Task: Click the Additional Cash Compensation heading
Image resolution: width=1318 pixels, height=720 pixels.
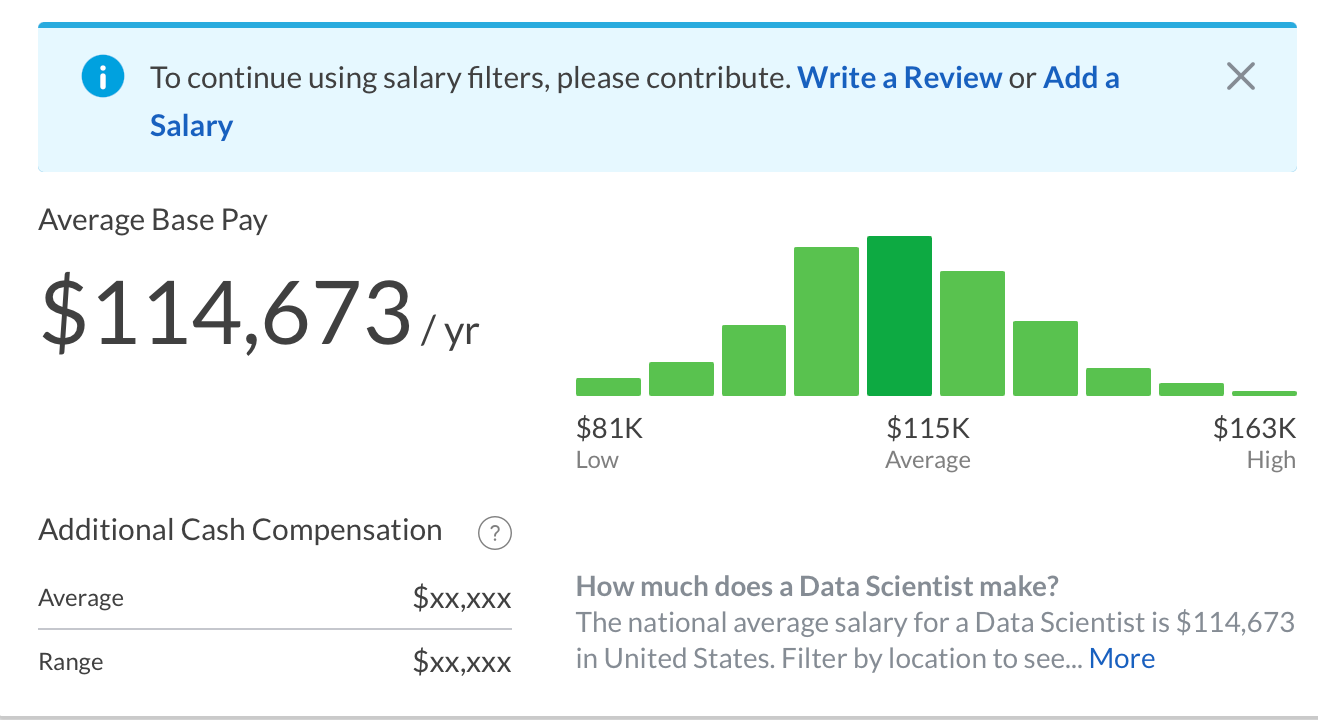Action: coord(240,529)
